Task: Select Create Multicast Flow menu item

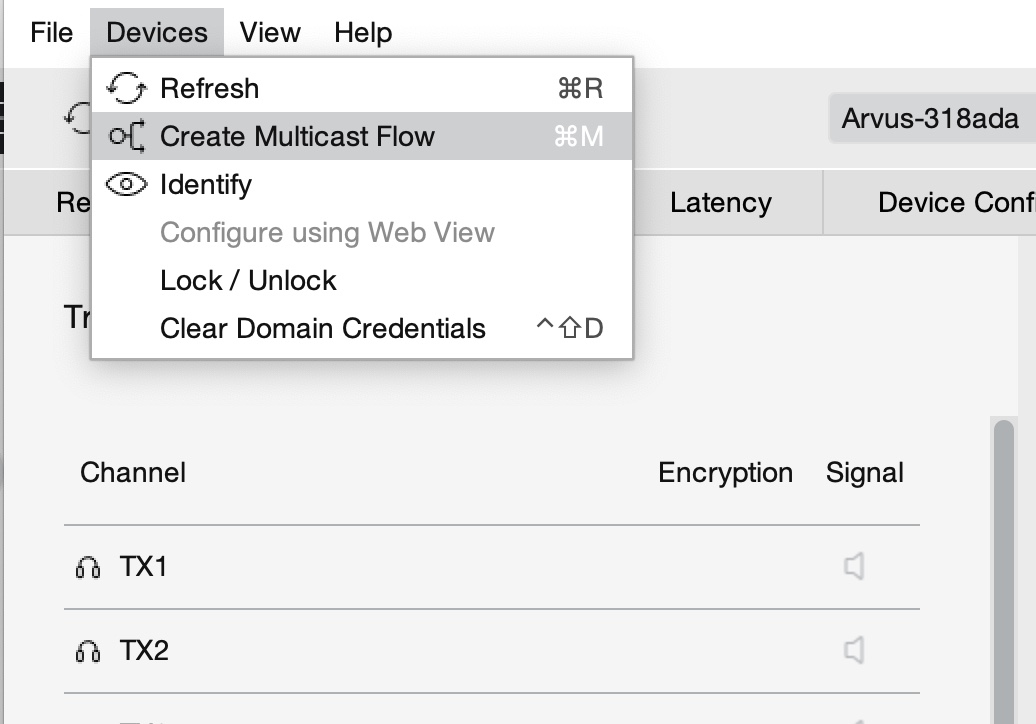Action: (x=297, y=136)
